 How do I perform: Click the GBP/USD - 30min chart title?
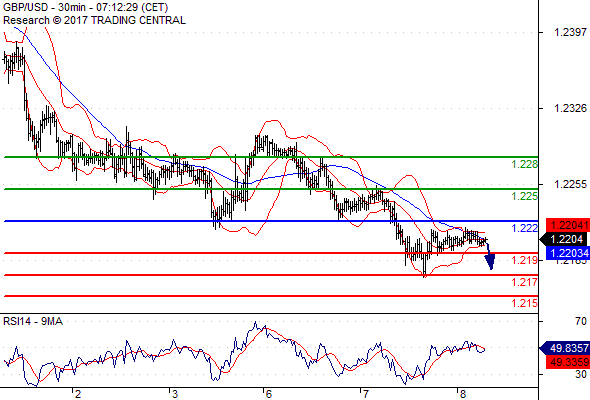coord(86,7)
